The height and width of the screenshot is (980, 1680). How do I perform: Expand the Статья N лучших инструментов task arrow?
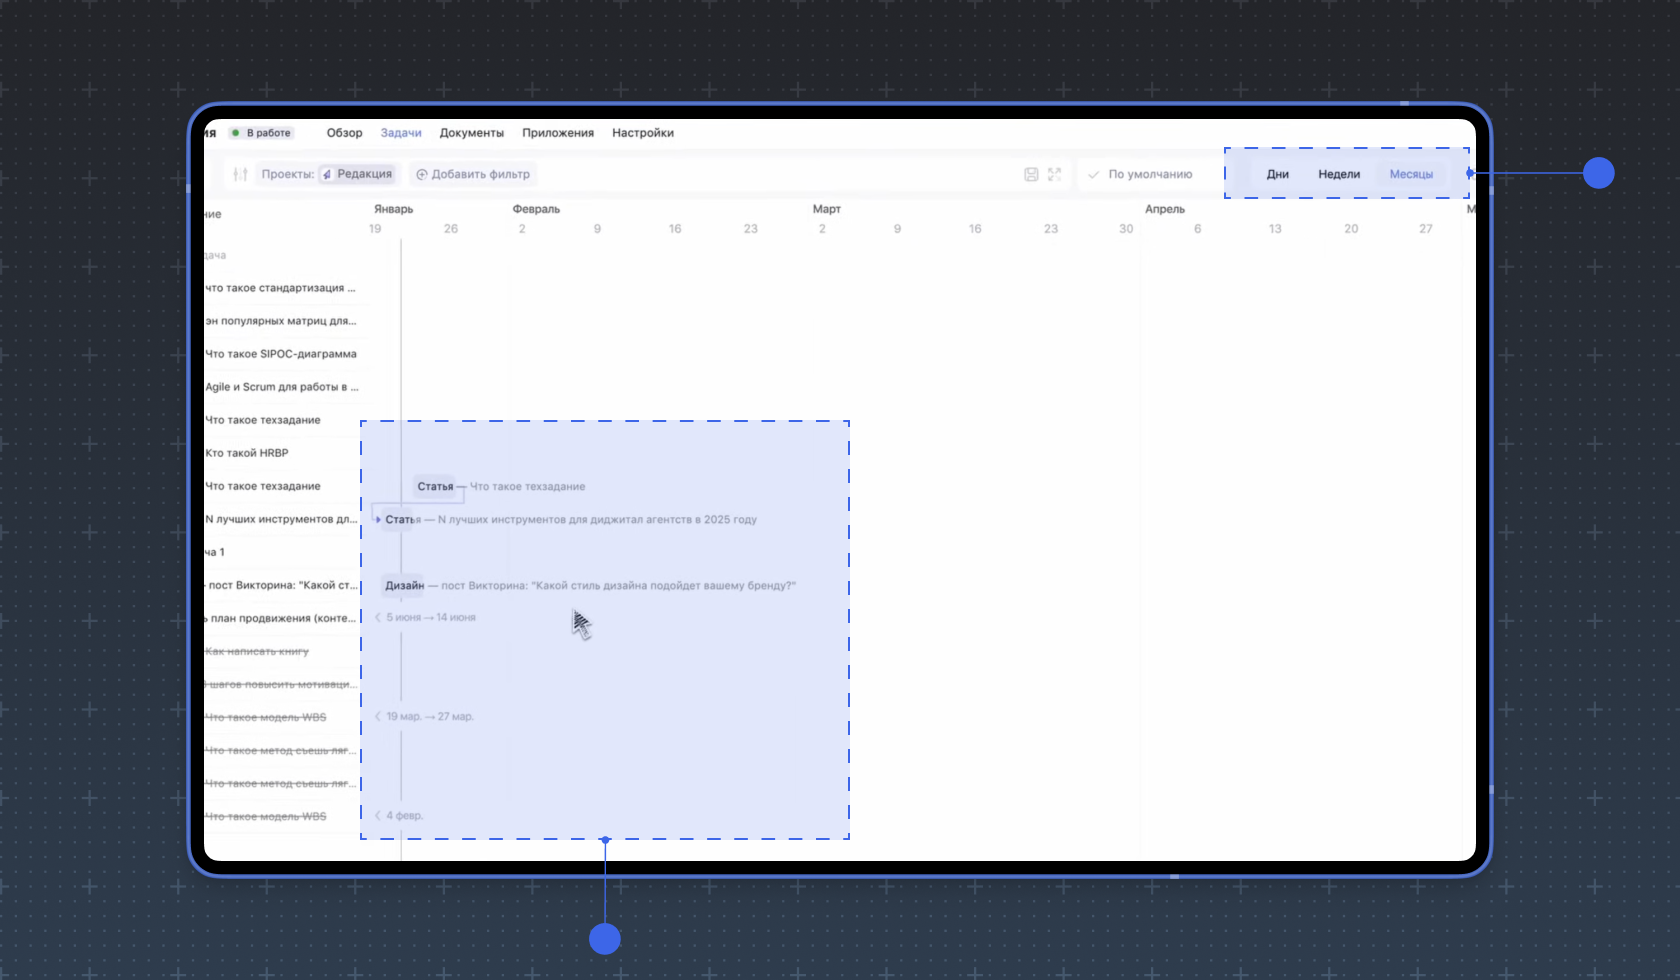click(378, 519)
